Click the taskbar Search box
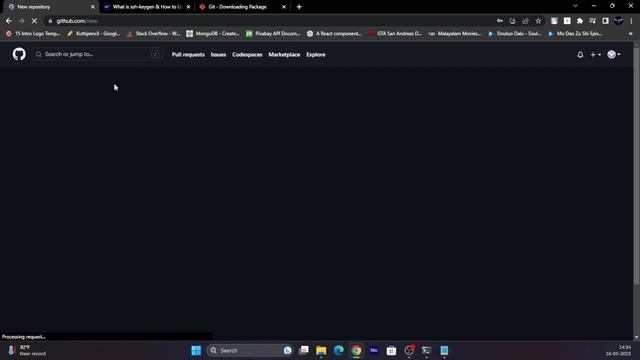640x360 pixels. (x=250, y=351)
